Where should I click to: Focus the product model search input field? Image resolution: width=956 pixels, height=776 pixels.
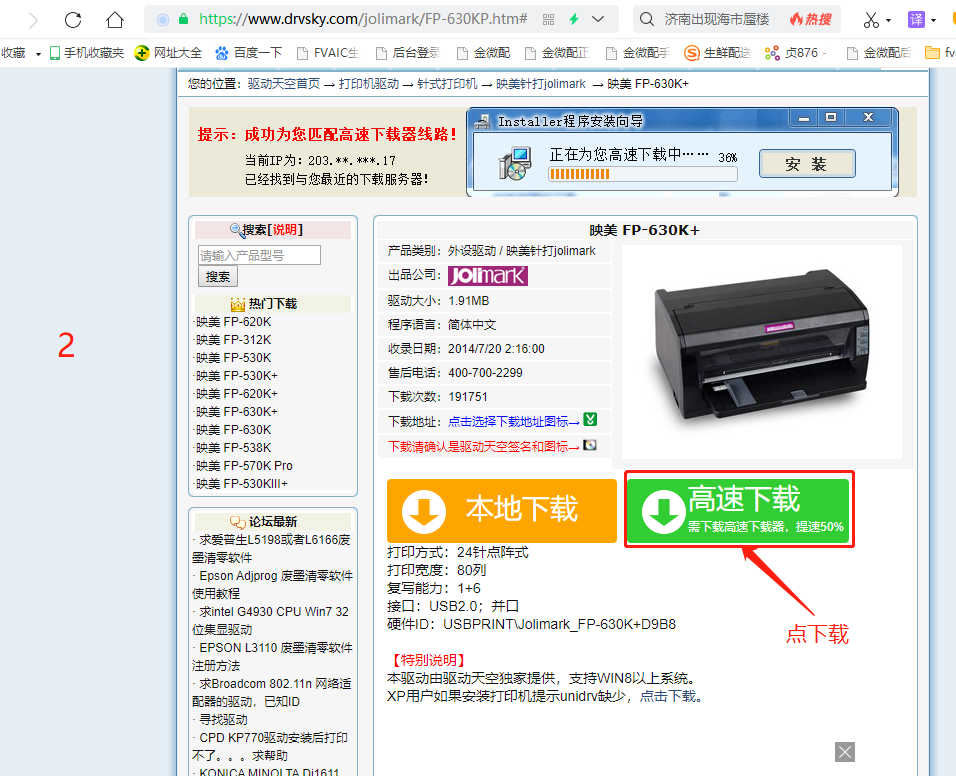point(259,255)
